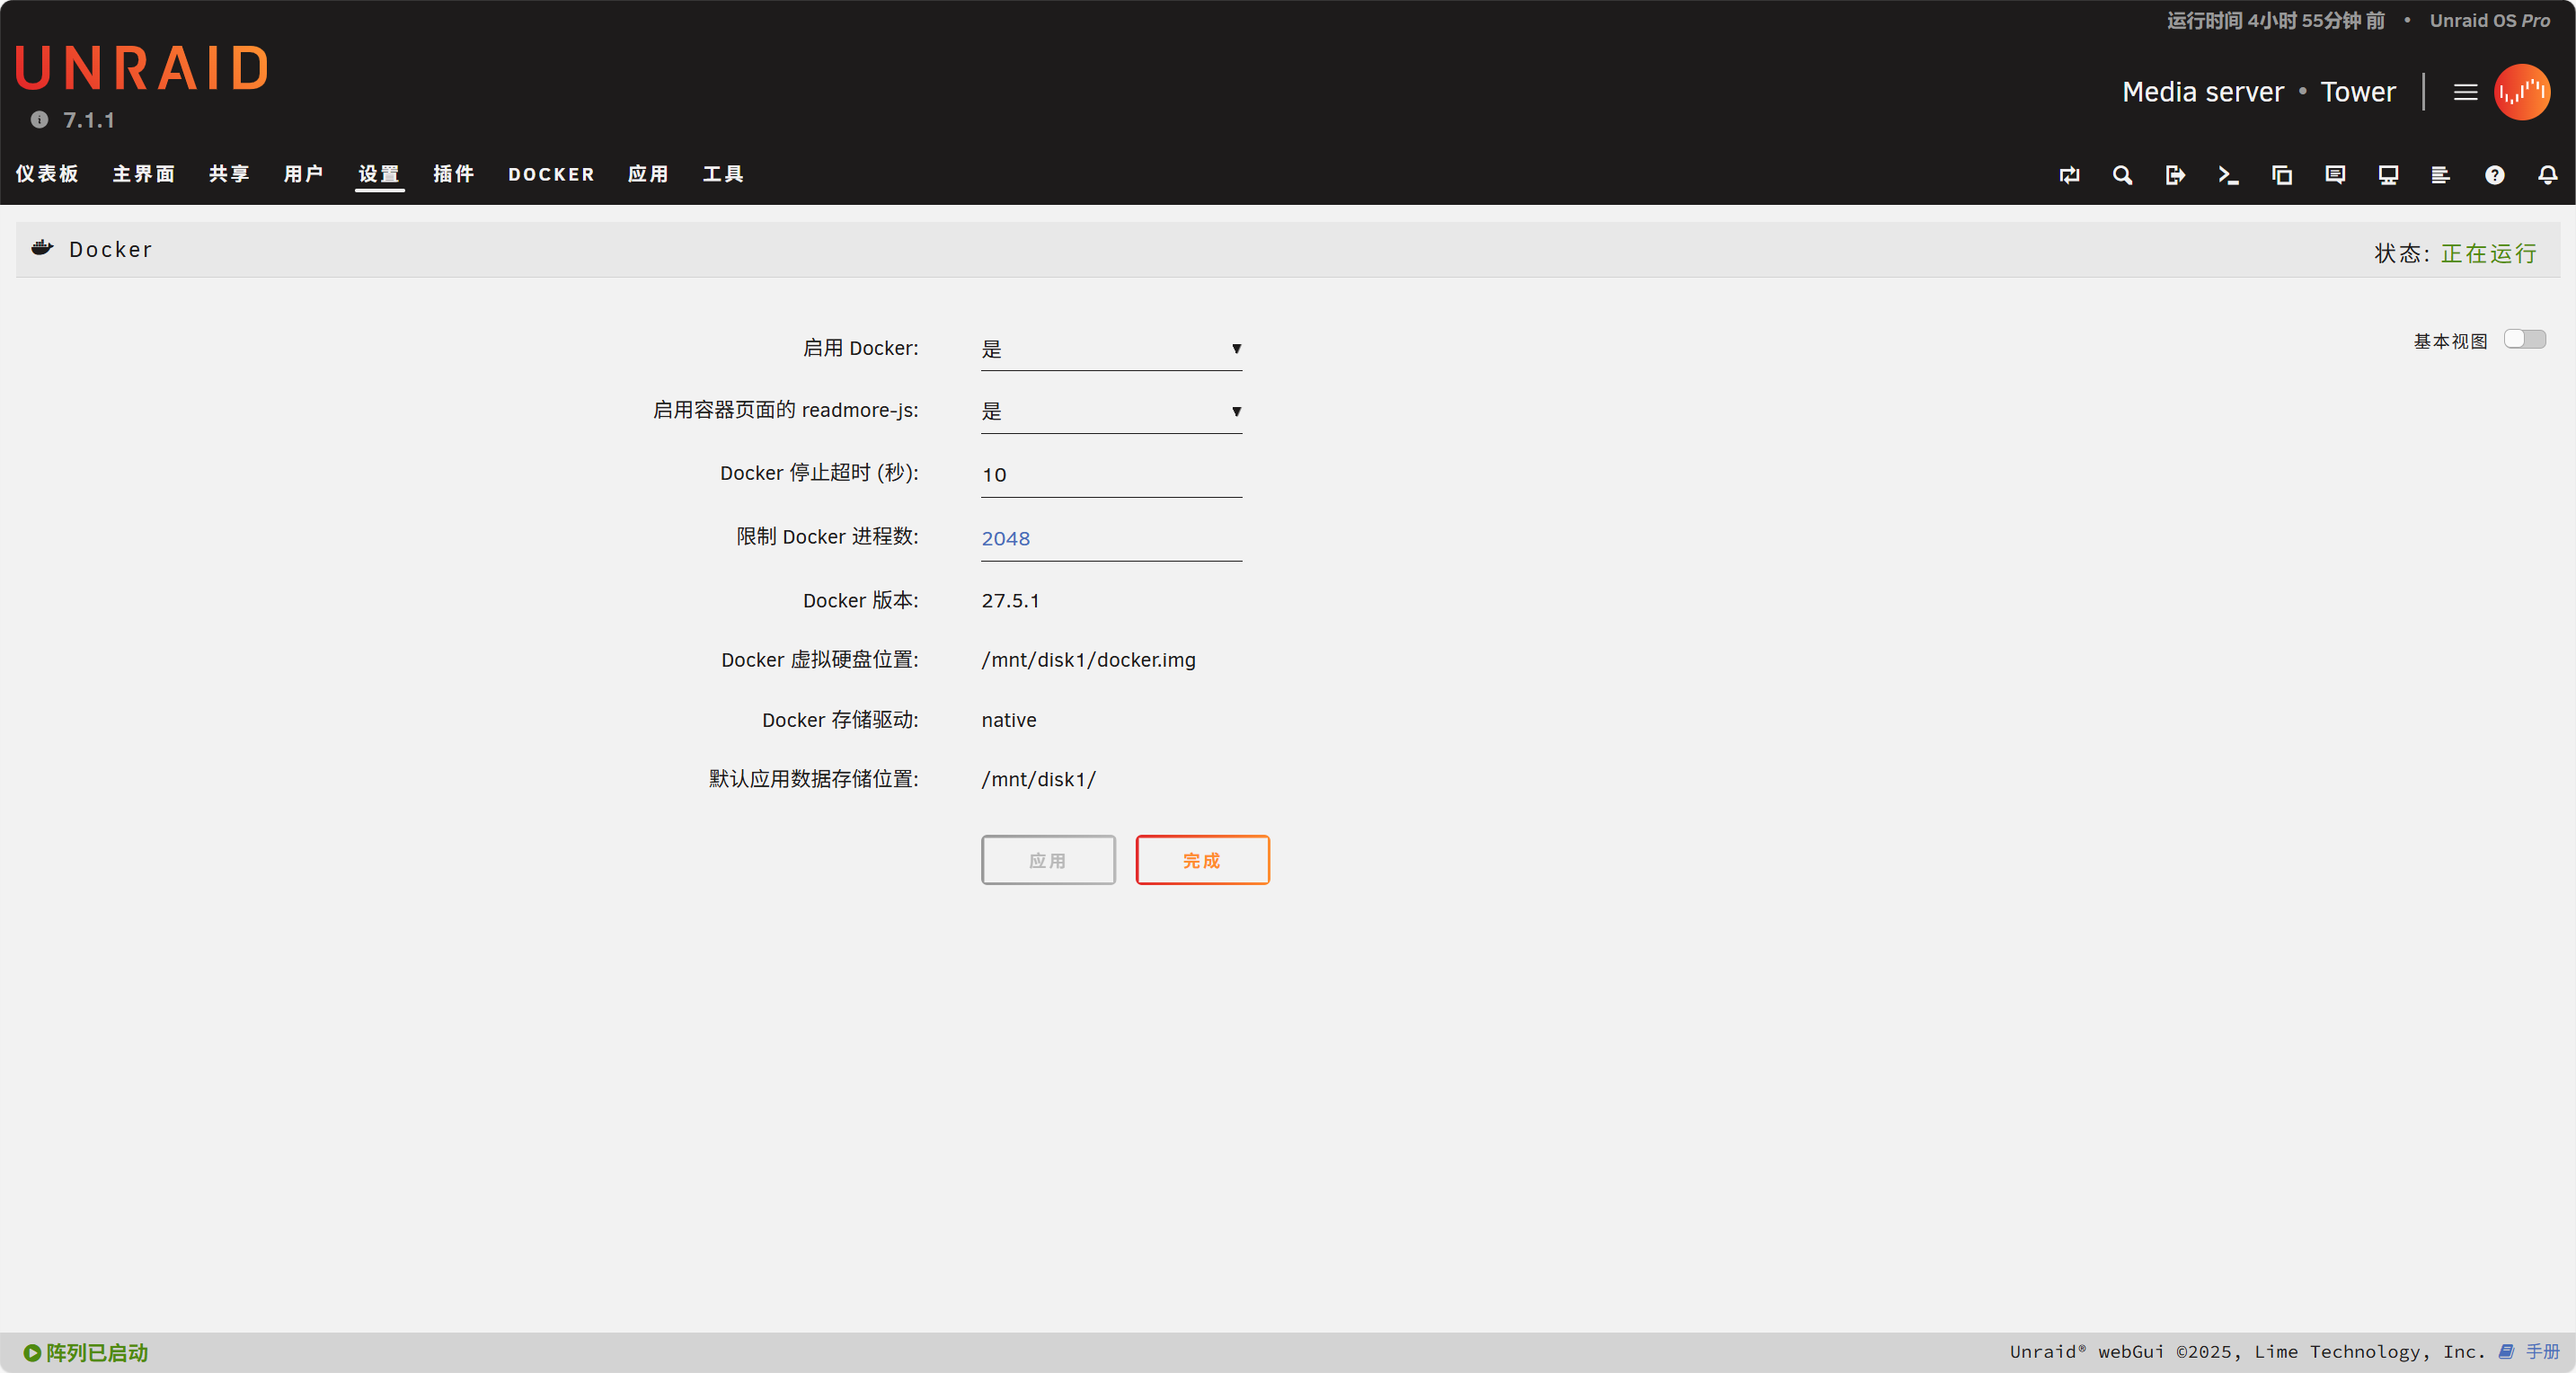The image size is (2576, 1373).
Task: Open the DOCKER menu tab
Action: [x=551, y=174]
